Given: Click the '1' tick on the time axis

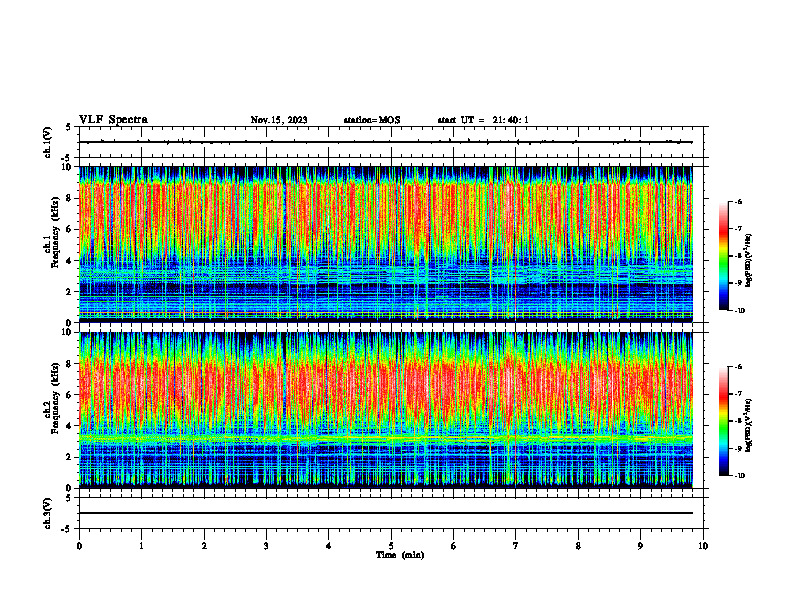Looking at the screenshot, I should coord(141,546).
